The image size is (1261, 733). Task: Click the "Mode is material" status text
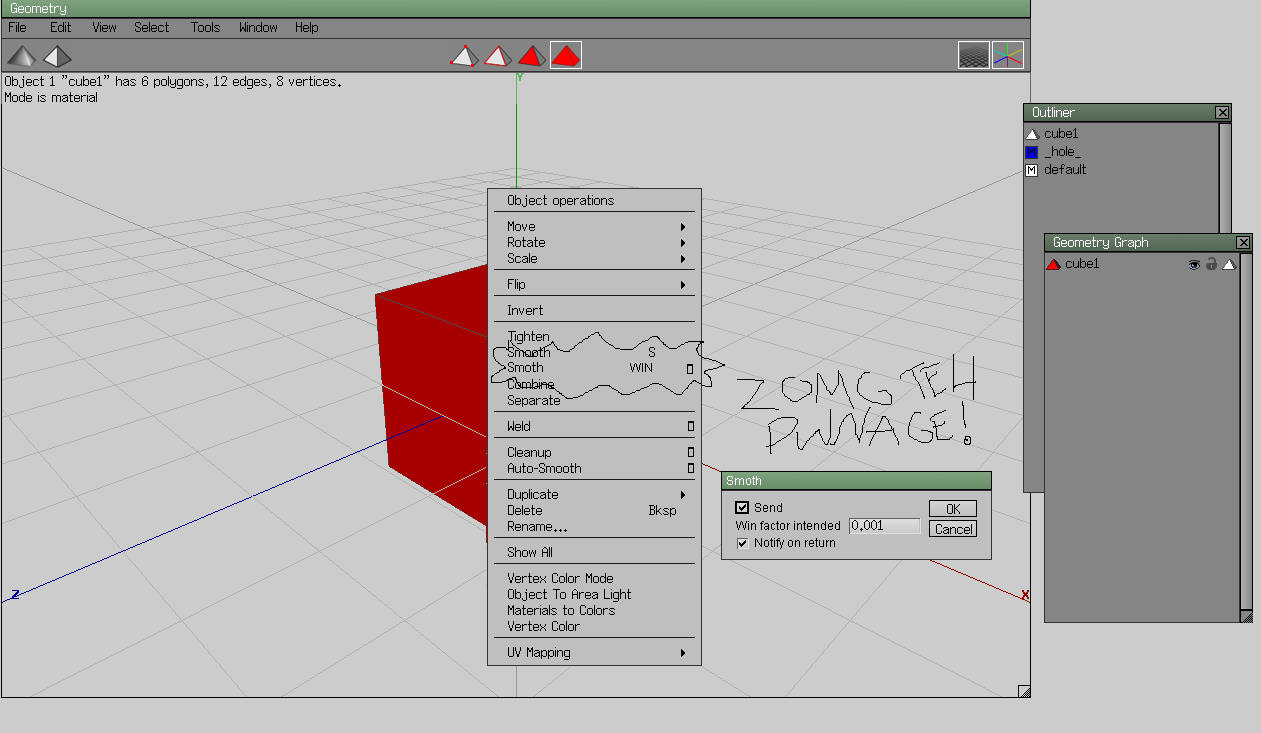point(51,98)
